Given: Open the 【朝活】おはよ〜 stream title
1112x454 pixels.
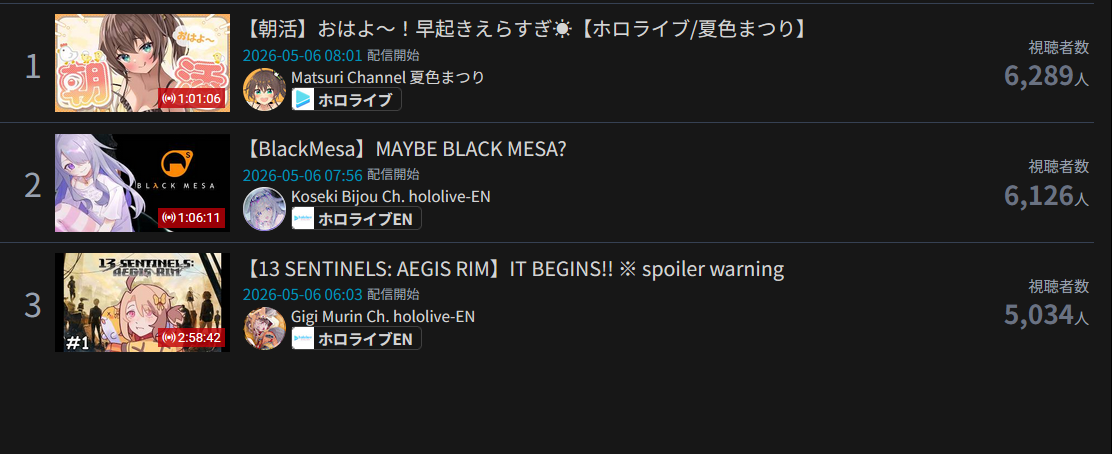Looking at the screenshot, I should click(526, 30).
